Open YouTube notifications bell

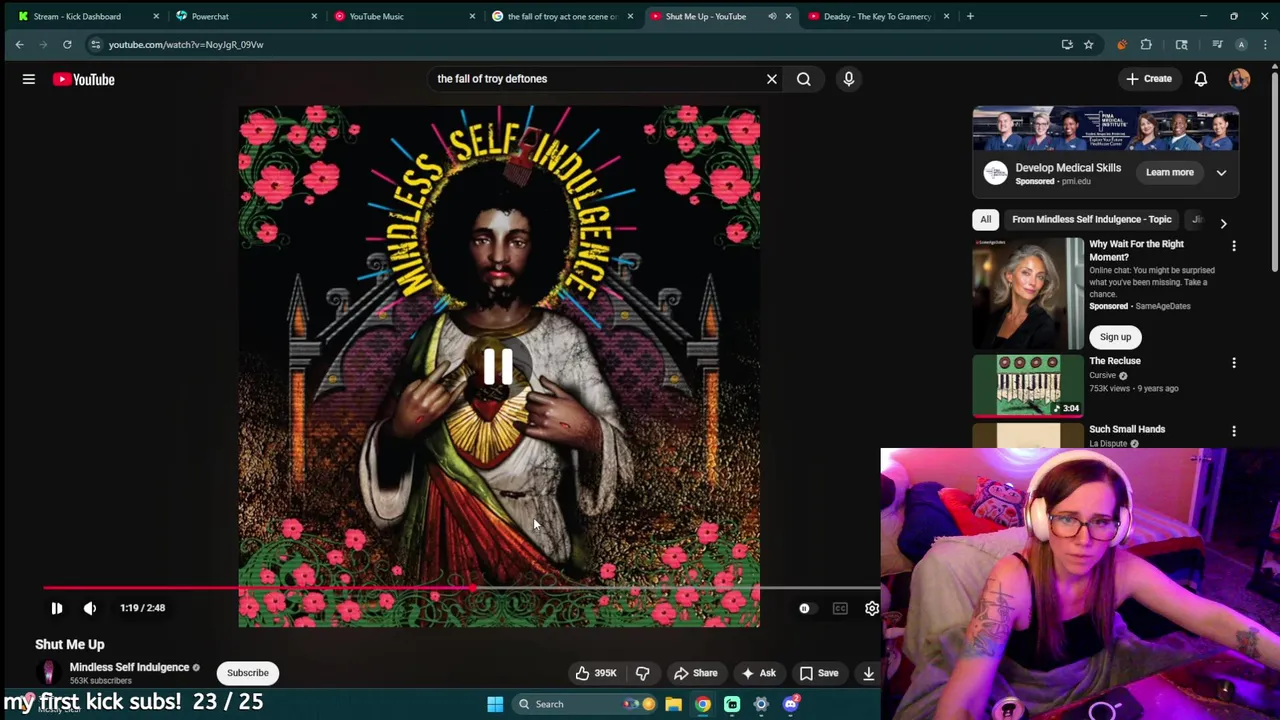pyautogui.click(x=1201, y=79)
